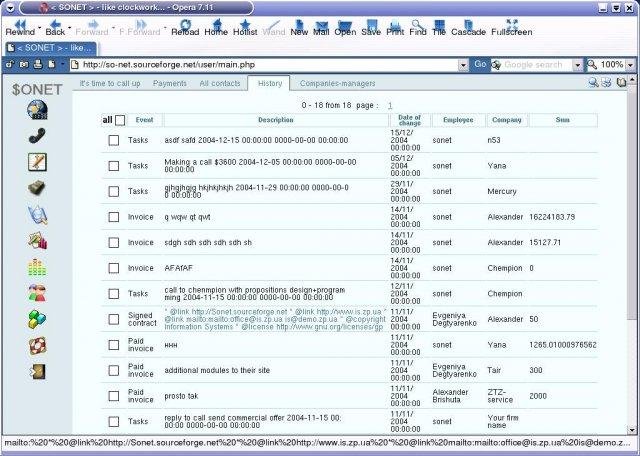Open the Home page icon
640x456 pixels.
(216, 28)
